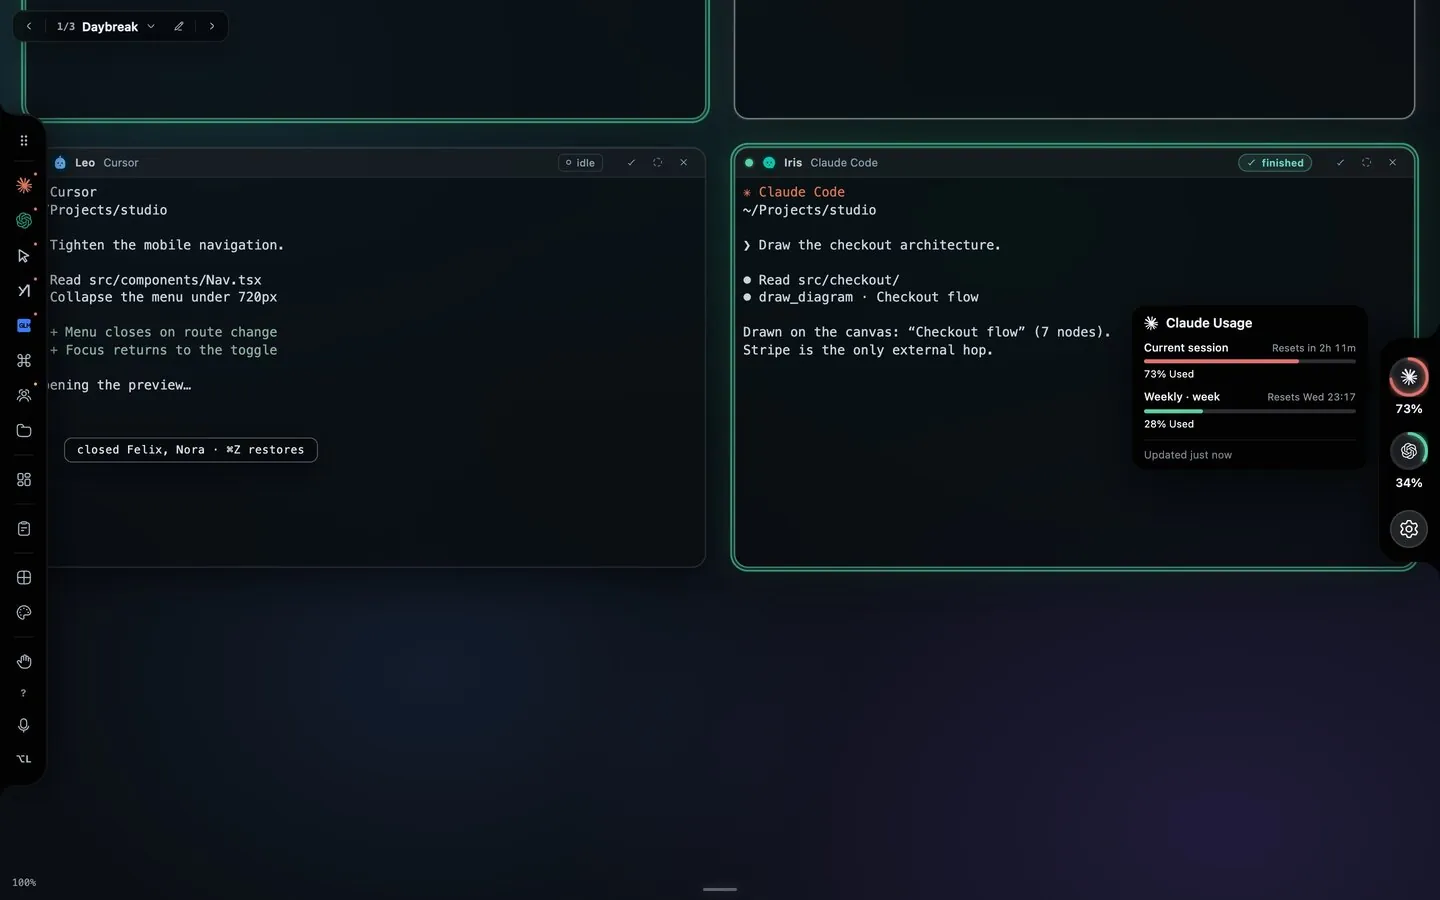Viewport: 1440px width, 900px height.
Task: Click the drag-handle dots atop left sidebar
Action: pyautogui.click(x=24, y=141)
